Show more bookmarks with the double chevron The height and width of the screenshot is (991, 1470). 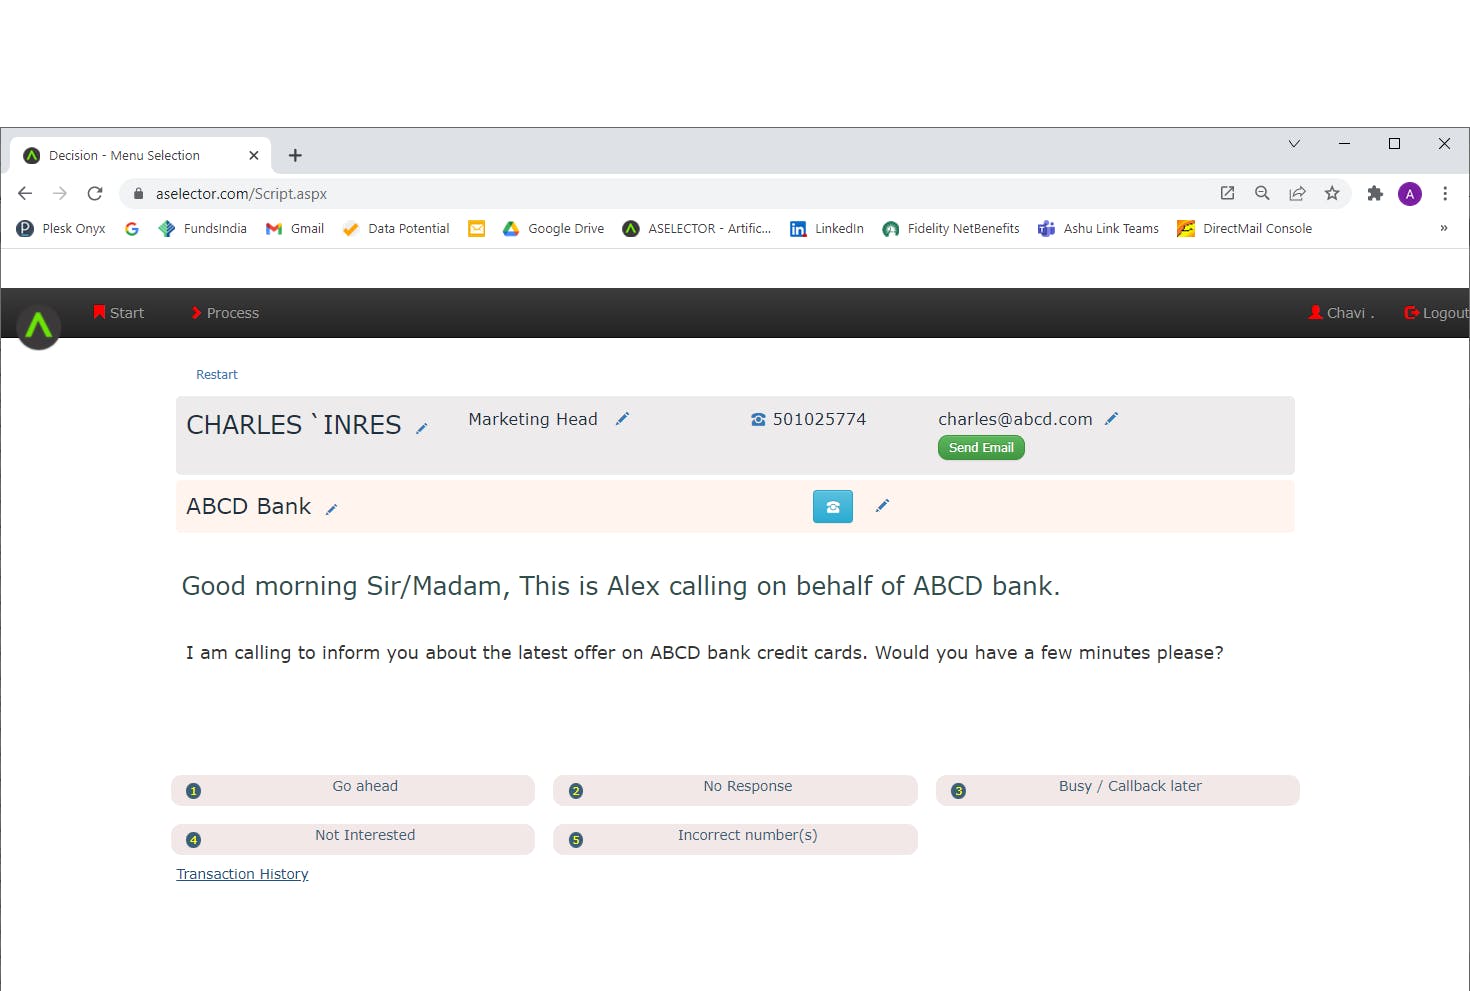[1444, 228]
